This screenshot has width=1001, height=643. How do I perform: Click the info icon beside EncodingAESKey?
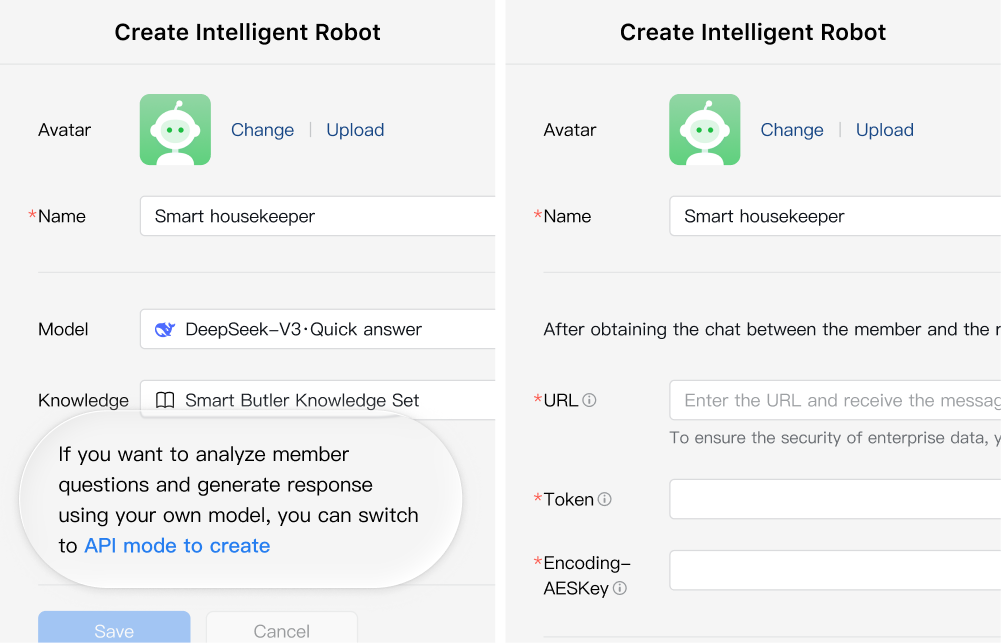(x=620, y=589)
